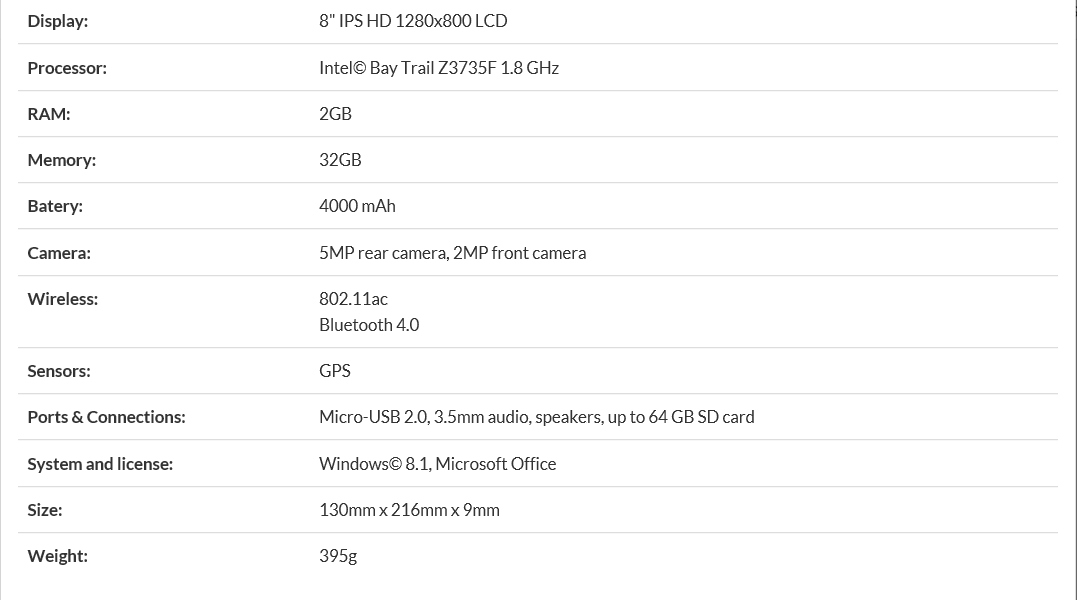Click the Display label
Screen dimensions: 1077x600
coord(58,21)
